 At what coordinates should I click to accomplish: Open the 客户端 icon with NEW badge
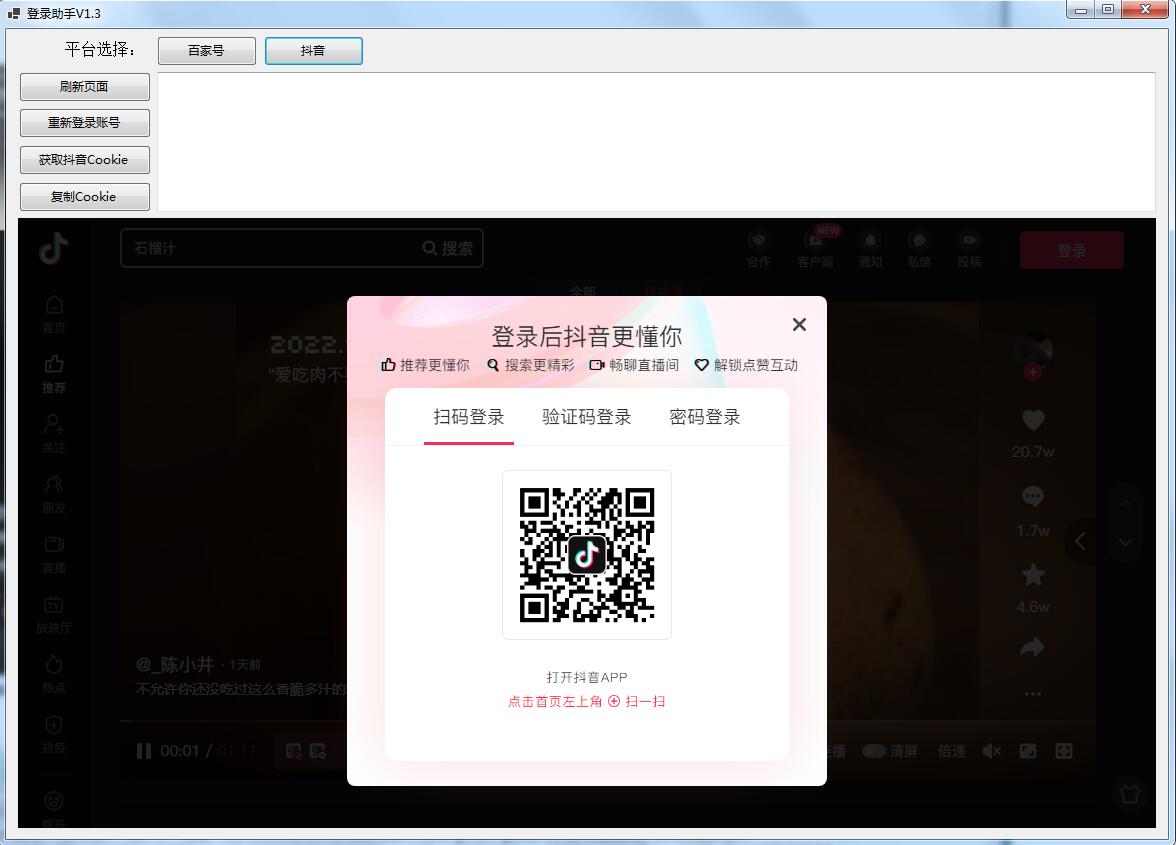(x=815, y=250)
